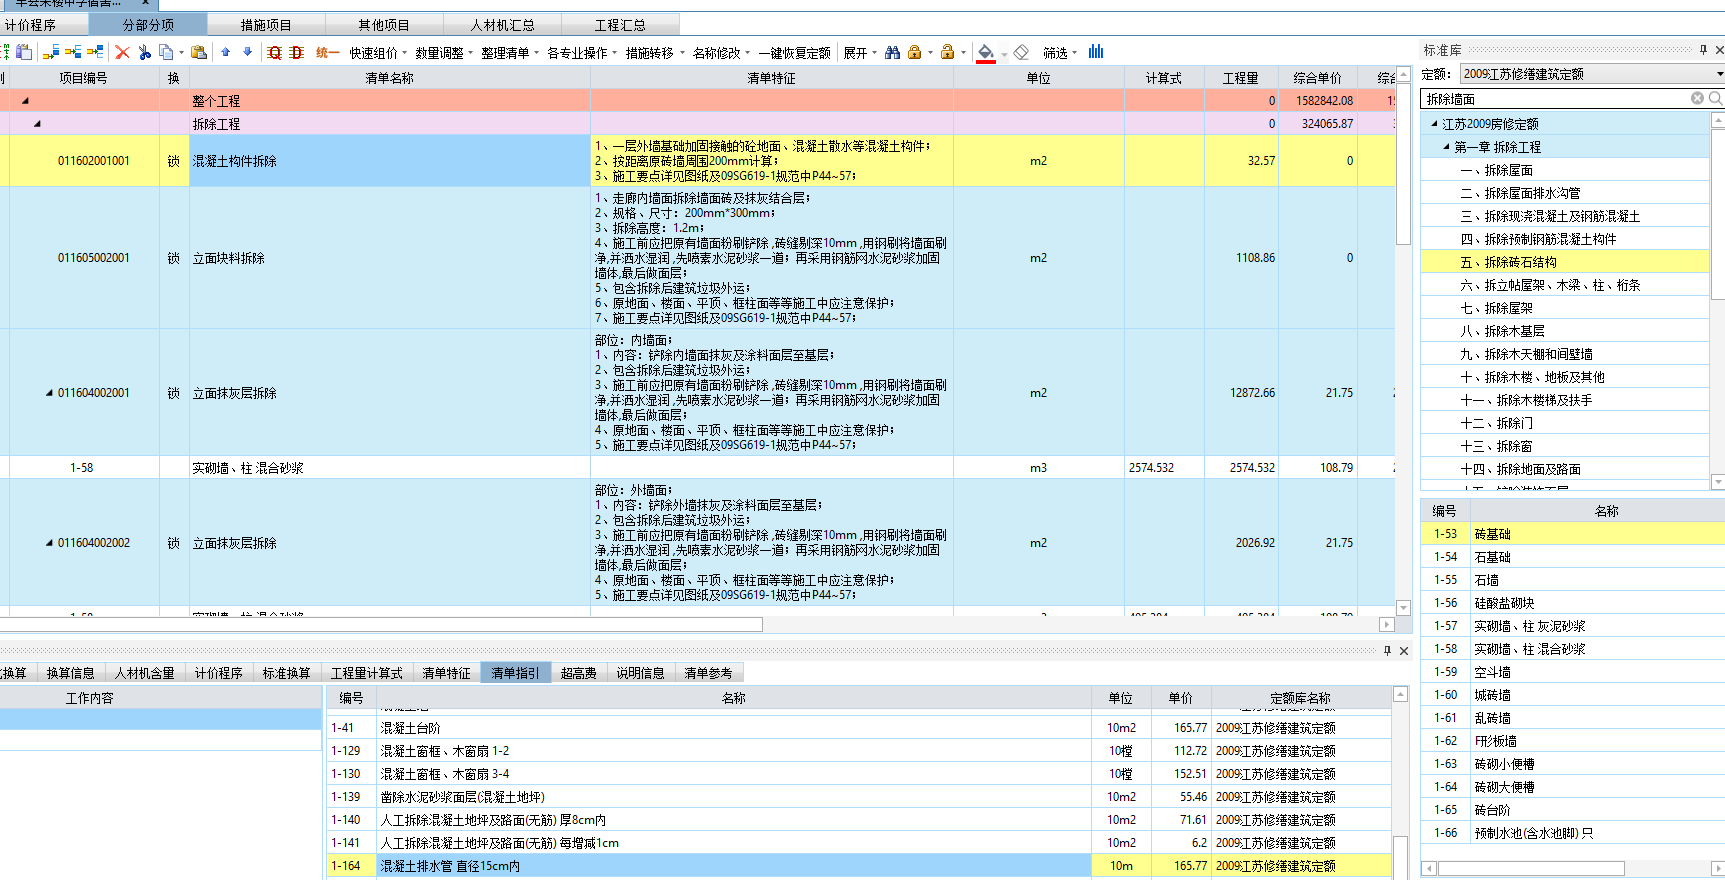
Task: Open the 清单参考 bottom tab
Action: click(708, 673)
